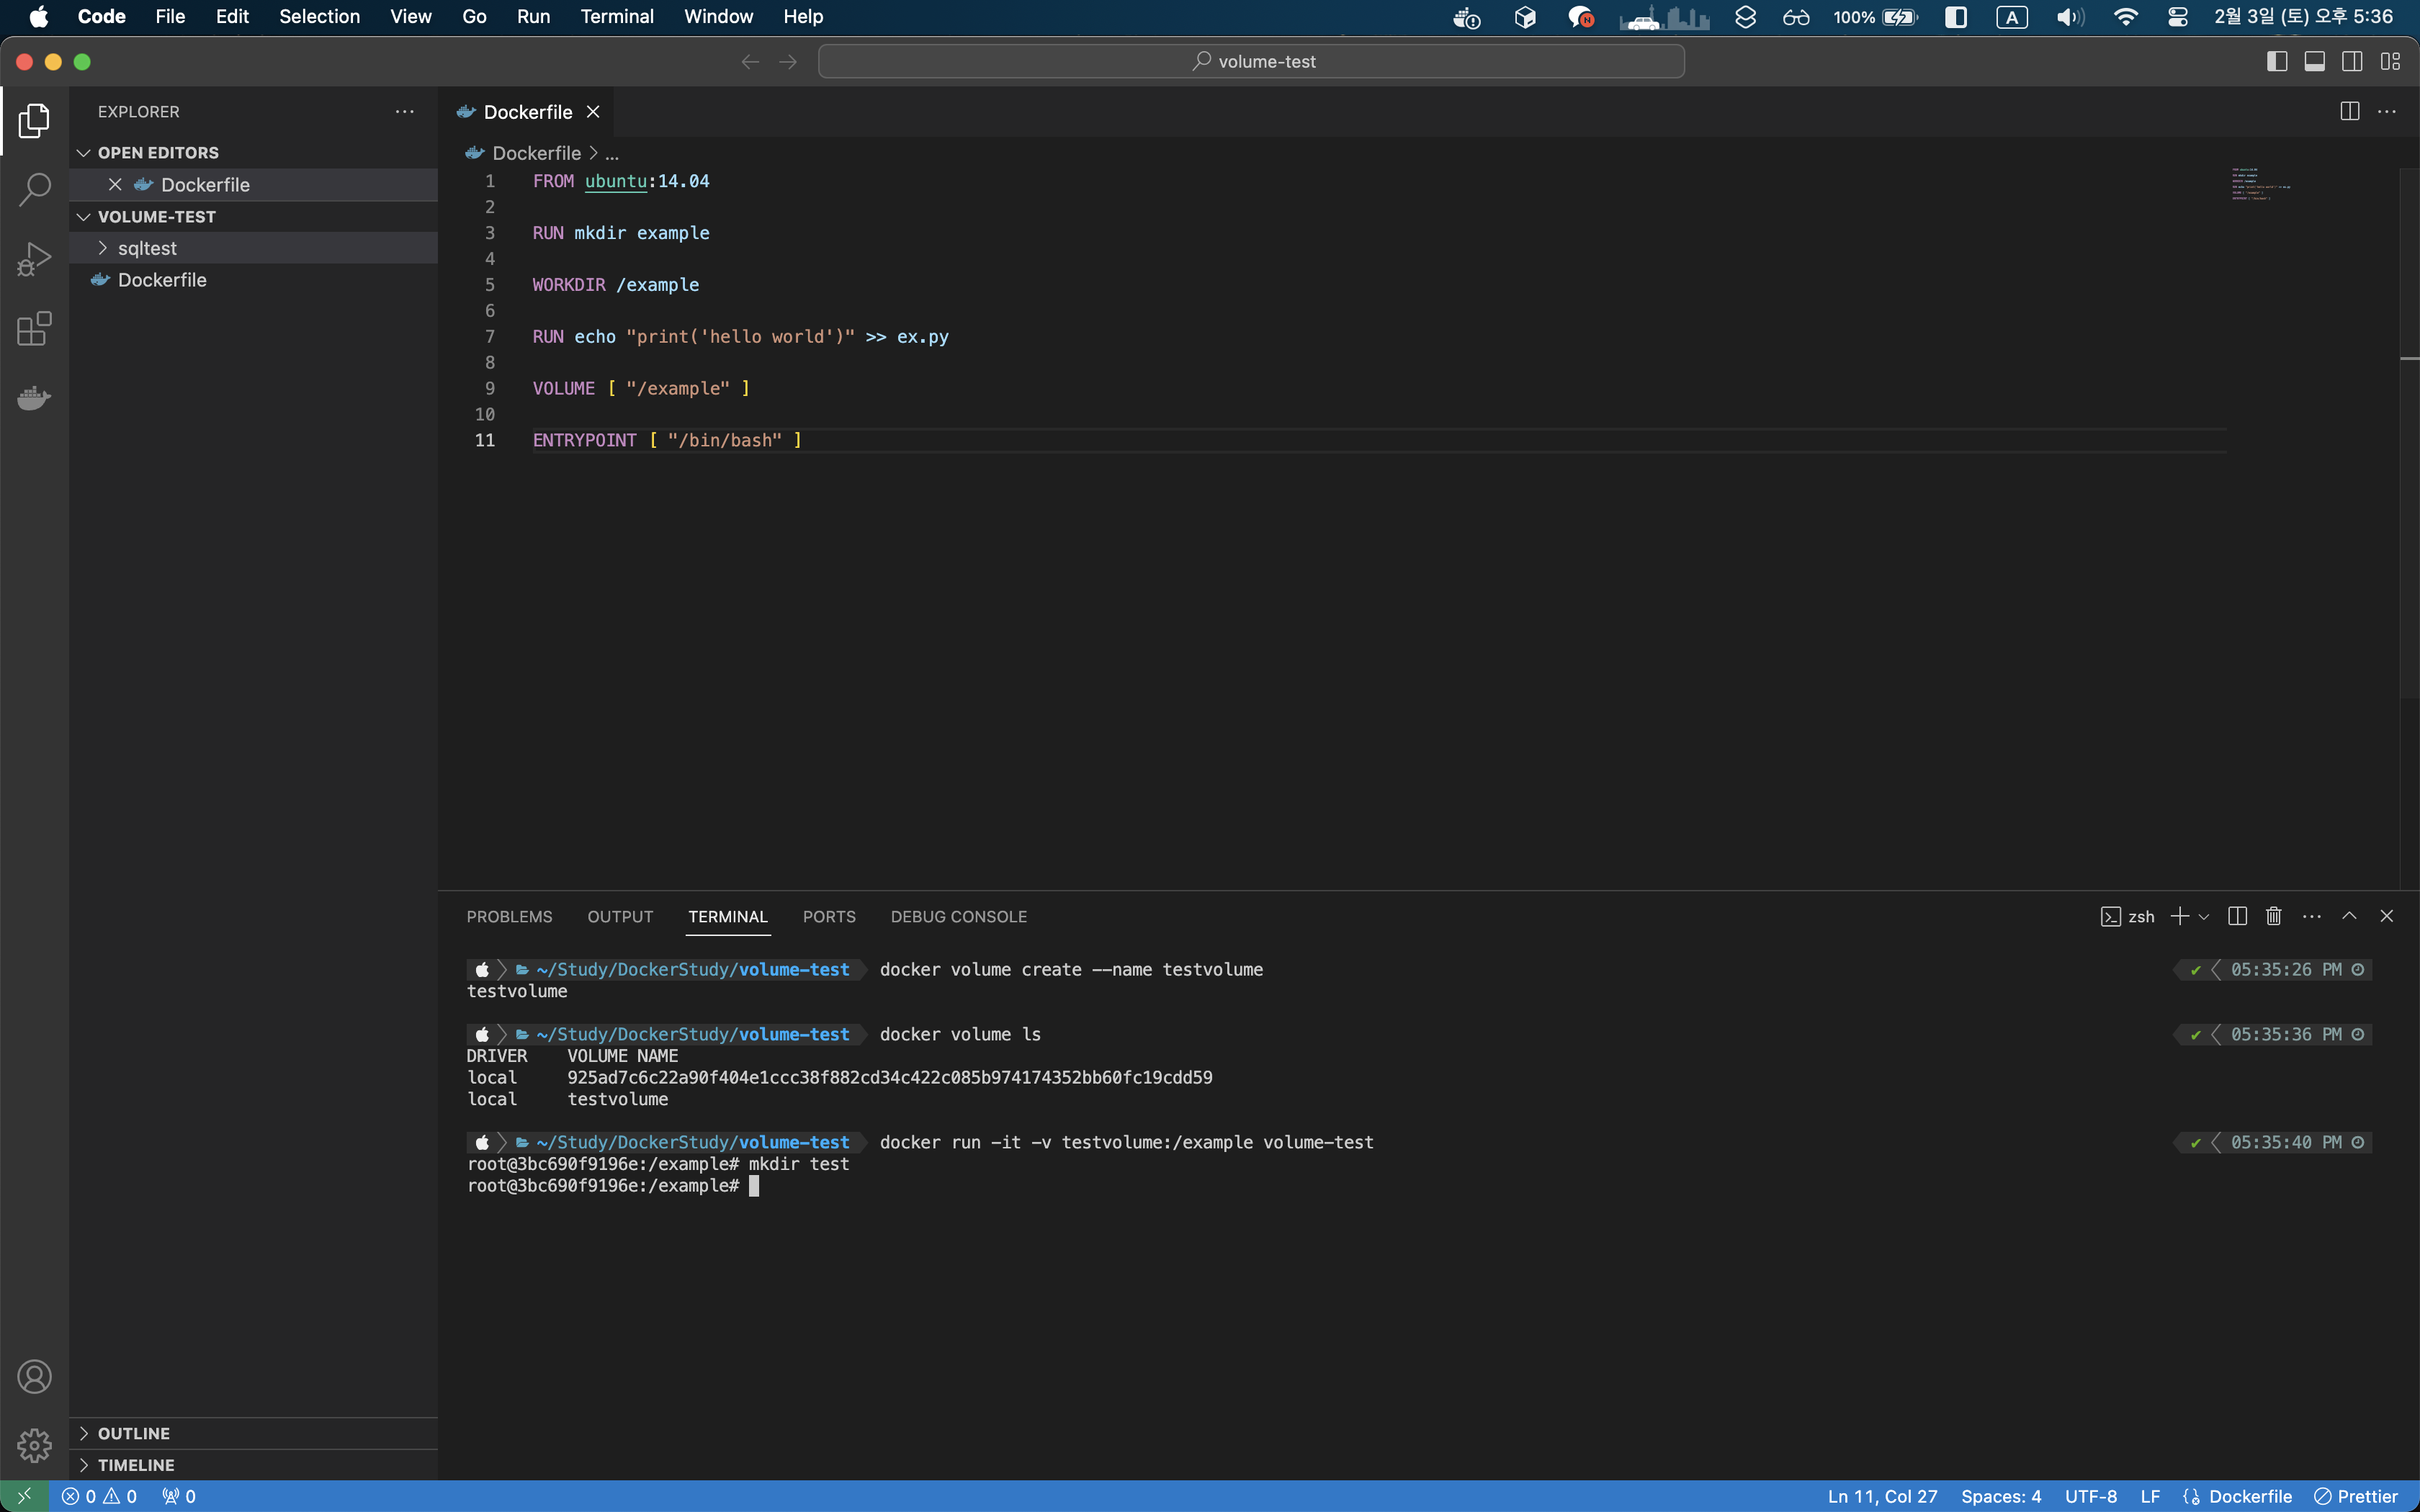Open the Apple menu
Image resolution: width=2420 pixels, height=1512 pixels.
click(39, 17)
